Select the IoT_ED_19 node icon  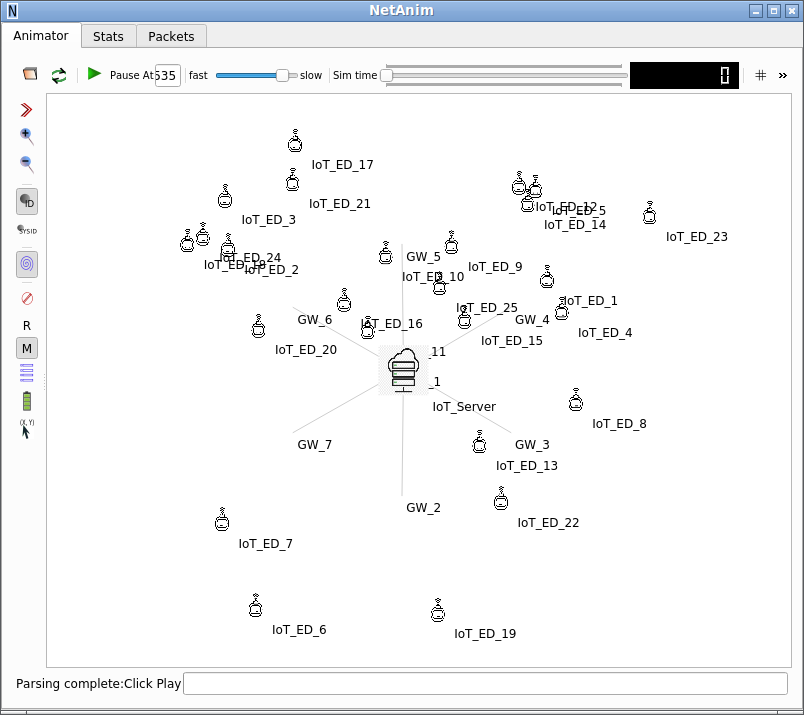[x=438, y=610]
